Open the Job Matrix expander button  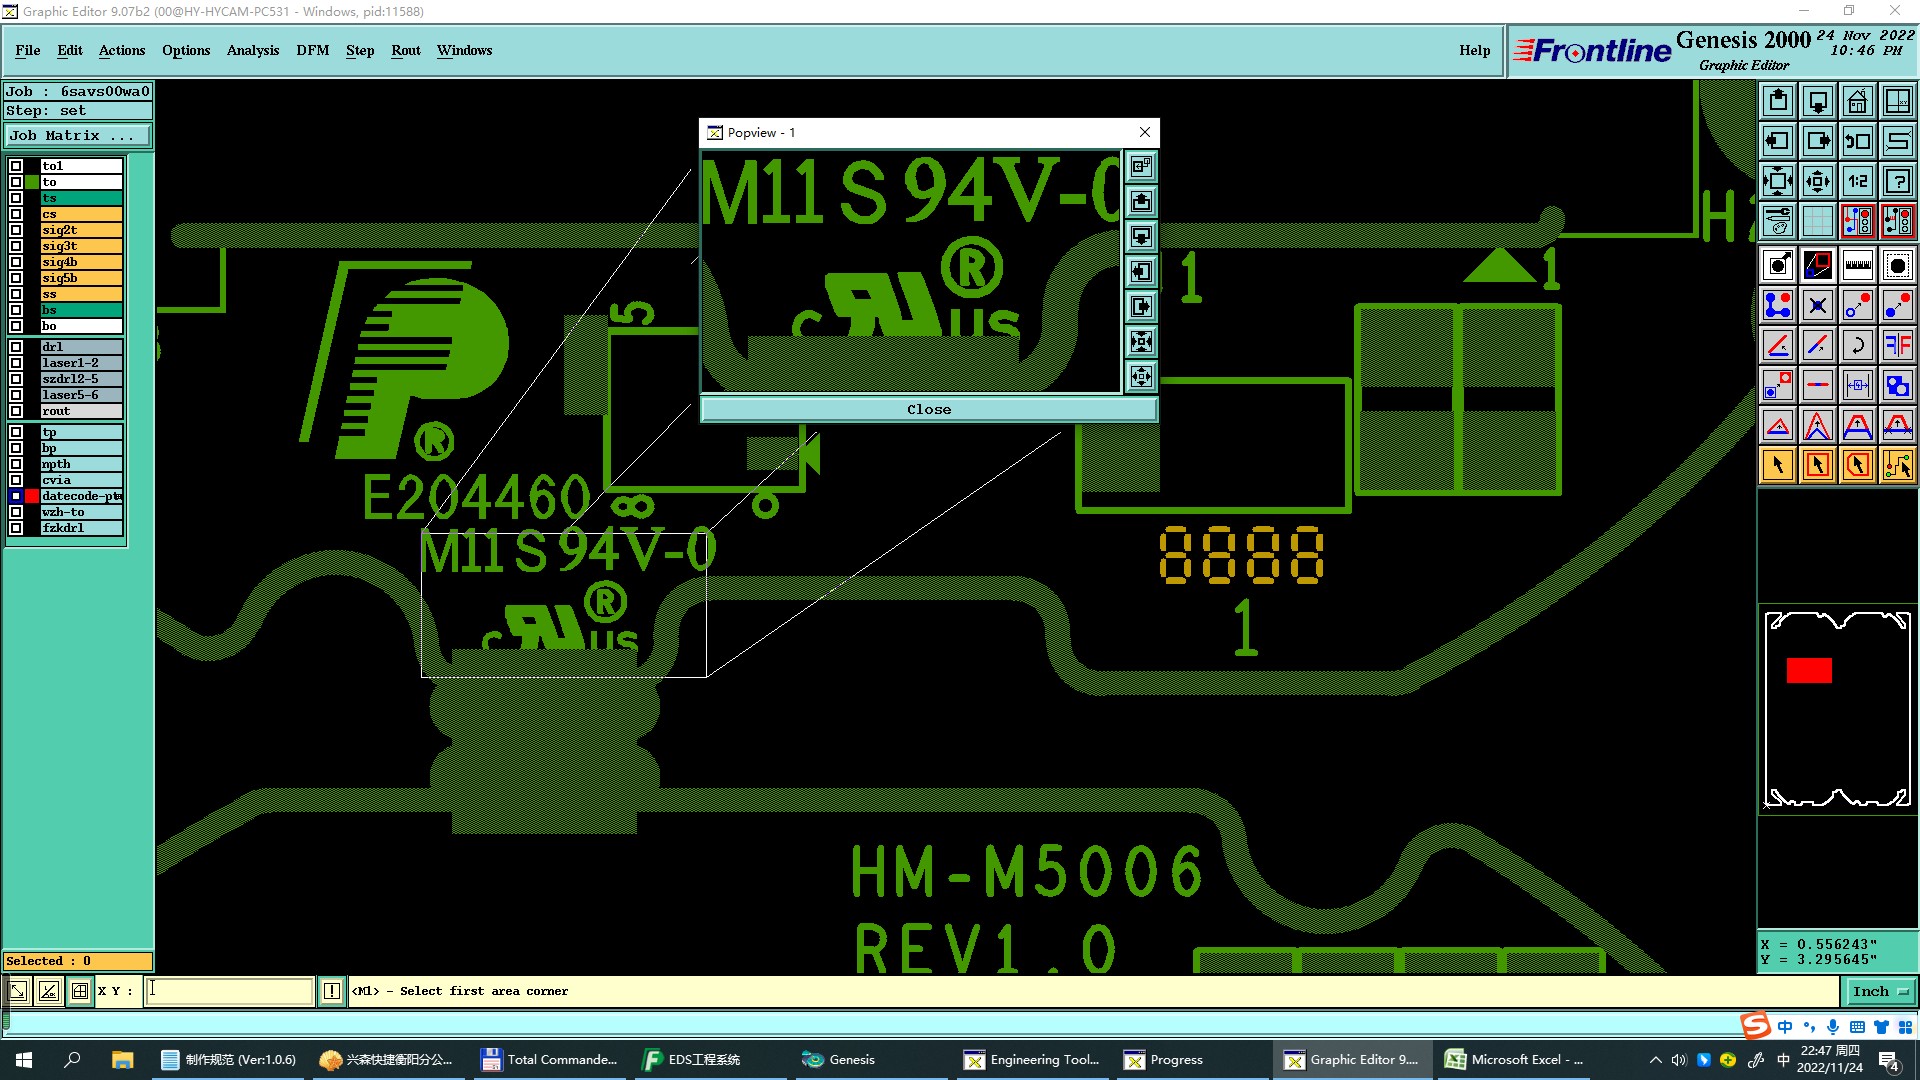coord(78,136)
